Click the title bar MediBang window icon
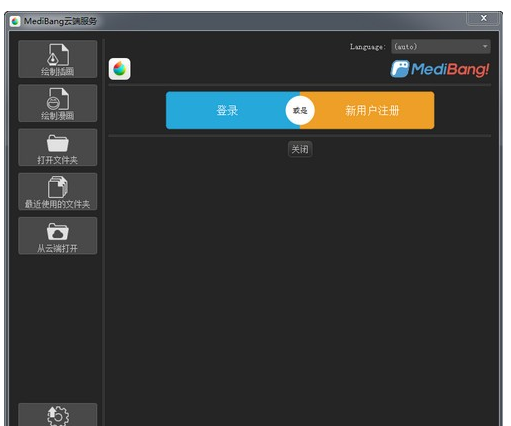This screenshot has width=511, height=426. pyautogui.click(x=15, y=21)
